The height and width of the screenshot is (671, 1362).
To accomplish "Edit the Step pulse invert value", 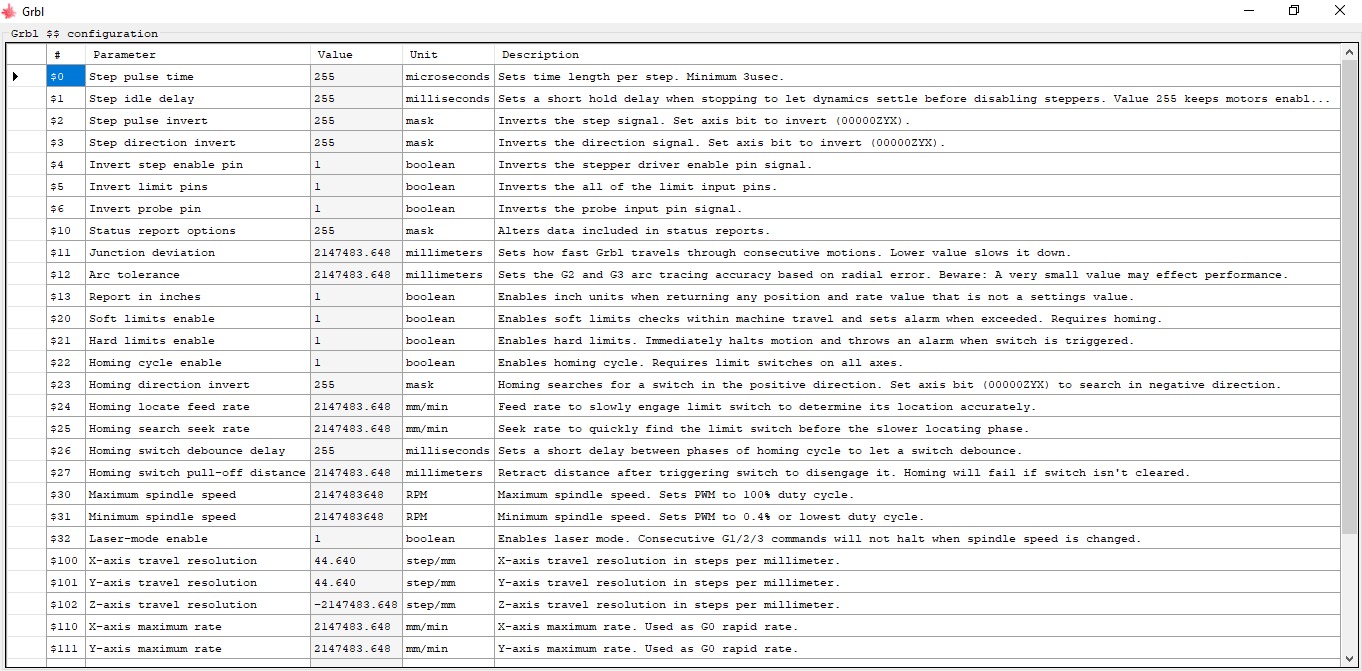I will pos(356,121).
